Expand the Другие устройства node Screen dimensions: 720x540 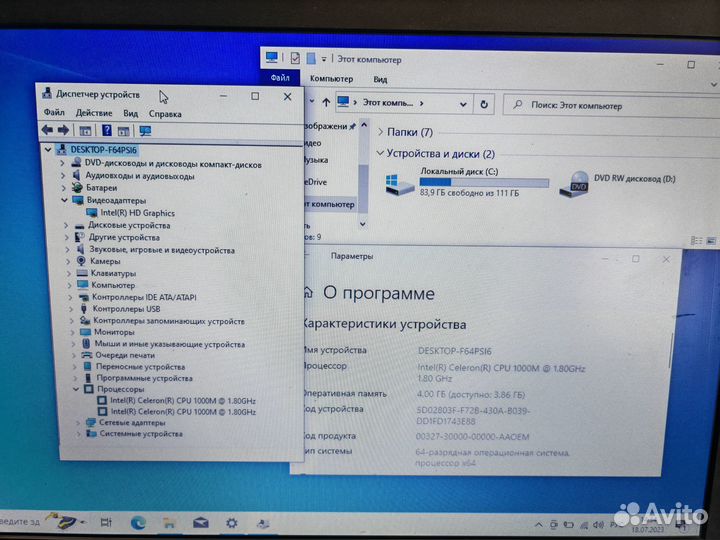click(x=67, y=237)
